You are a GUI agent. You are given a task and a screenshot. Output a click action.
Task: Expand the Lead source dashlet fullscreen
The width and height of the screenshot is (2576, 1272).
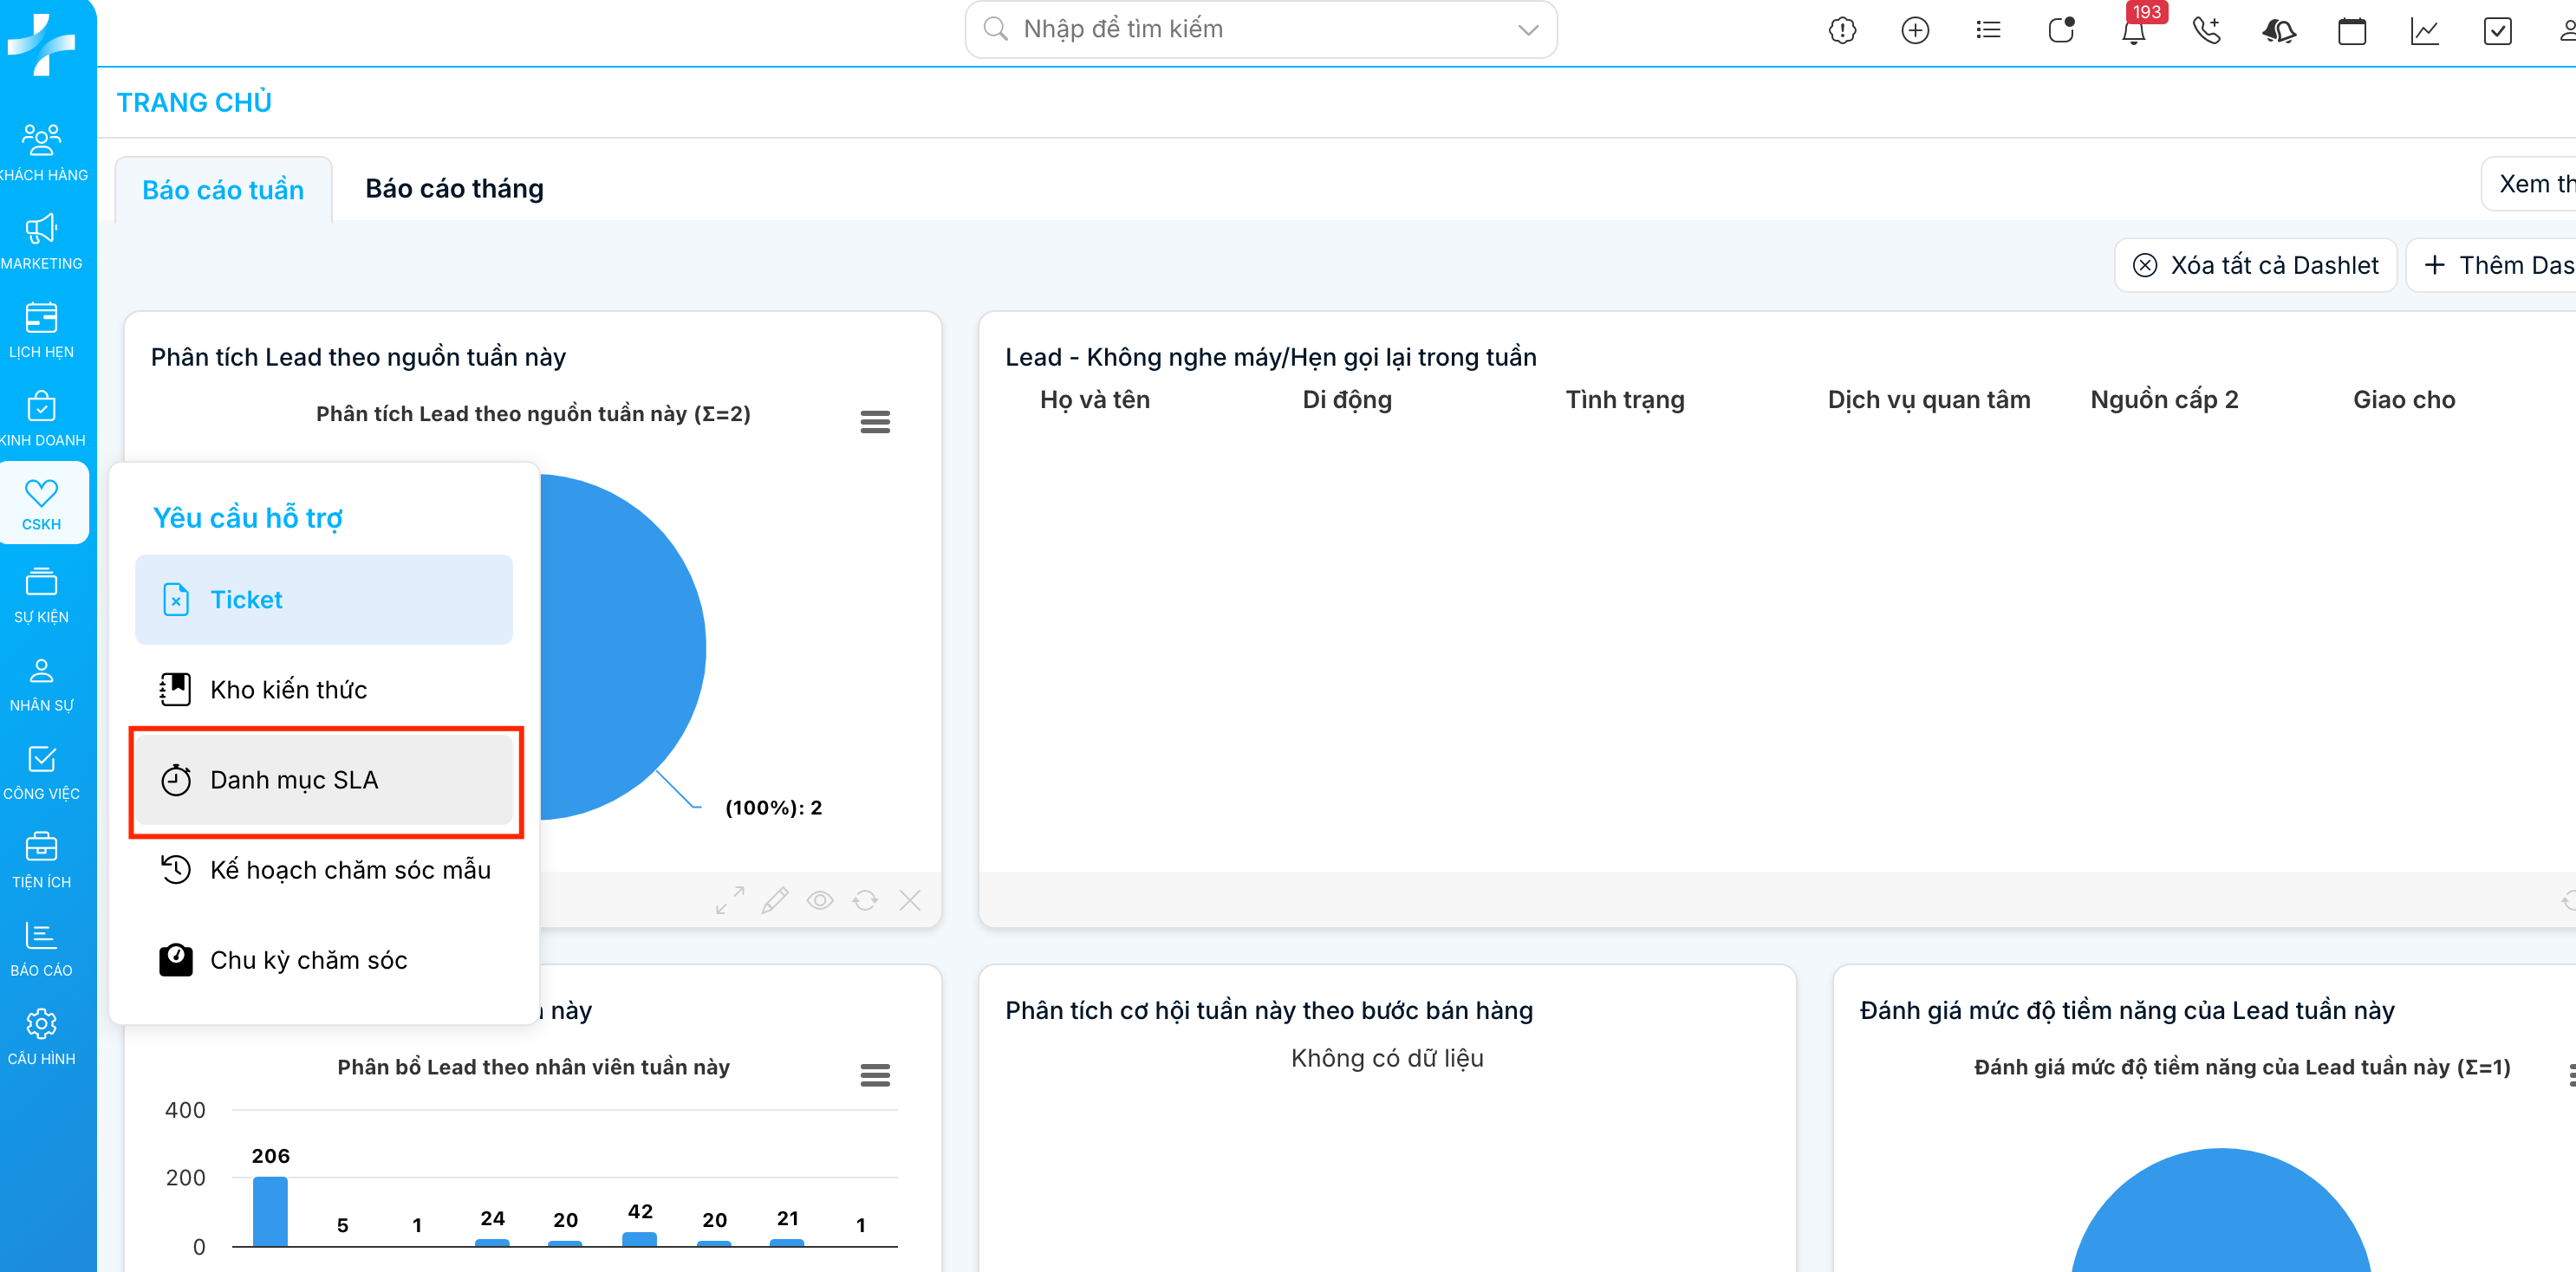[x=730, y=900]
